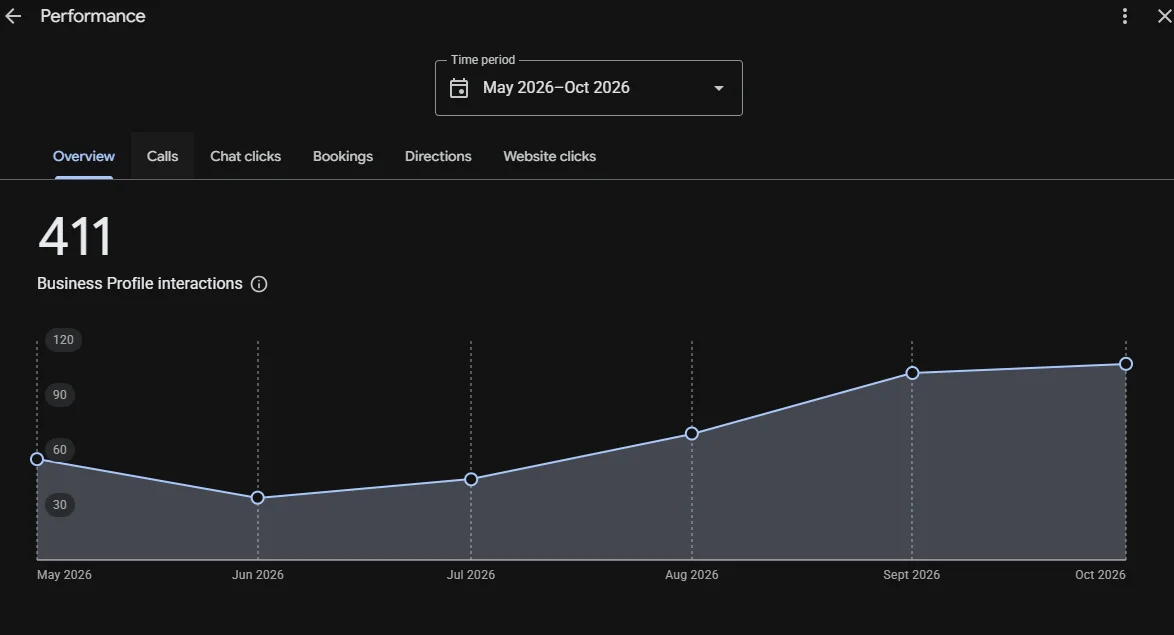Screen dimensions: 1174x635
Task: Select the Sept 2026 data point
Action: pyautogui.click(x=912, y=373)
